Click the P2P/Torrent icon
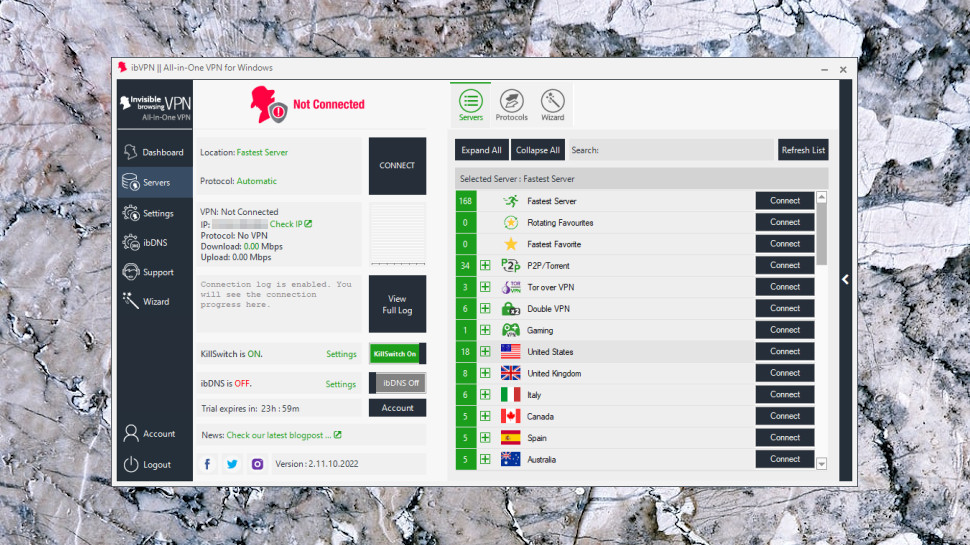Screen dimensions: 970x545 pos(511,265)
